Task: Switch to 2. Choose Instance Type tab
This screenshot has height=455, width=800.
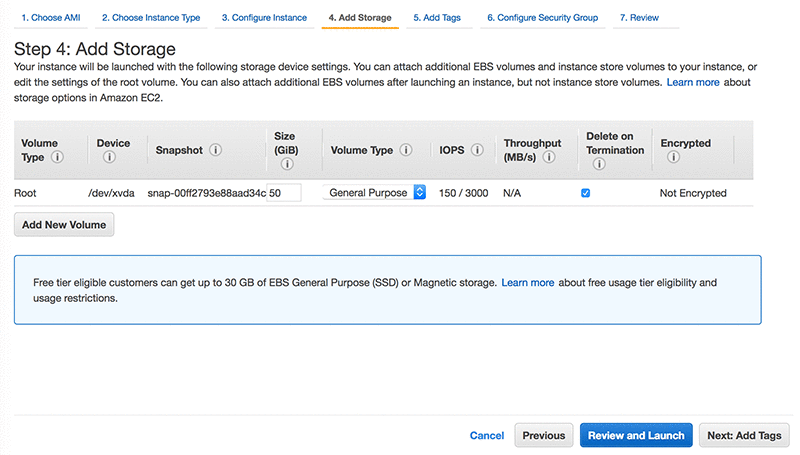Action: [150, 18]
